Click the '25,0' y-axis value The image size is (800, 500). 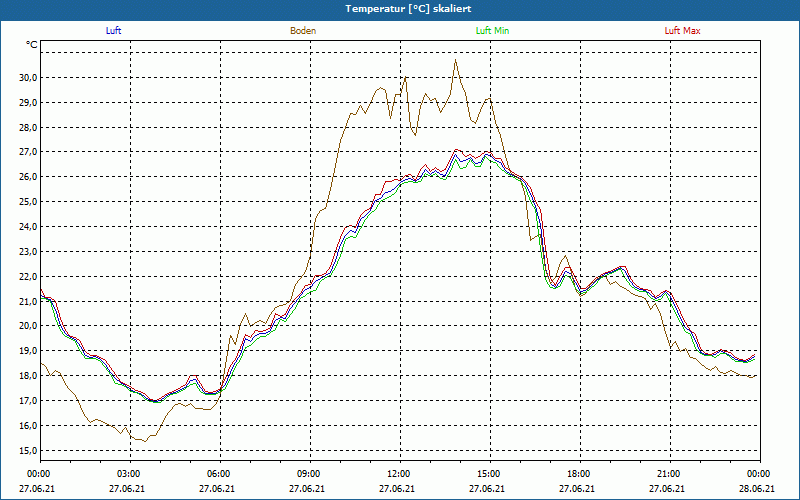click(28, 202)
